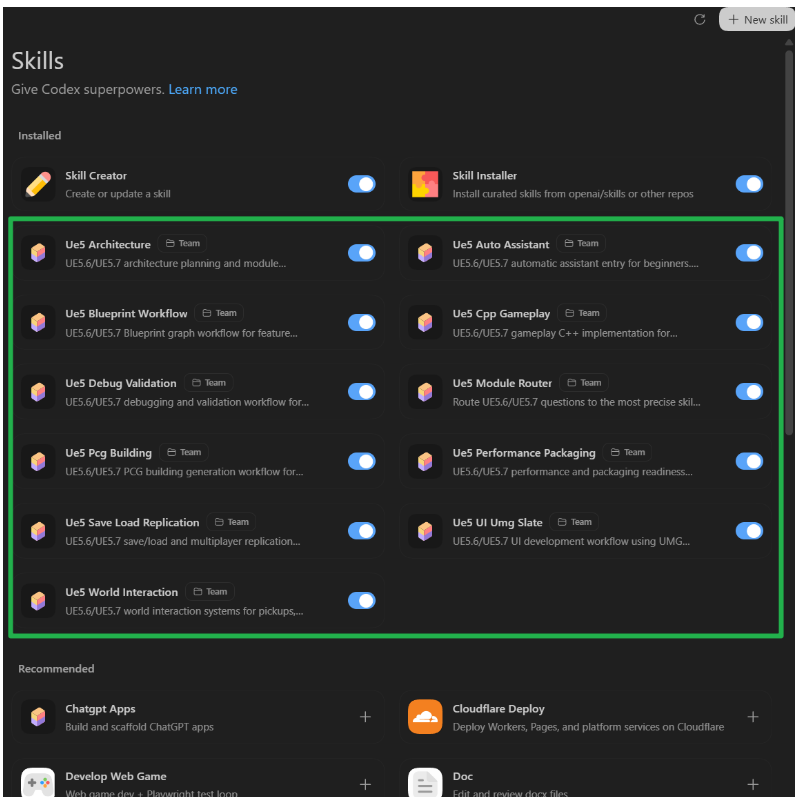The width and height of the screenshot is (802, 797).
Task: Add the Develop Web Game skill
Action: coord(365,784)
